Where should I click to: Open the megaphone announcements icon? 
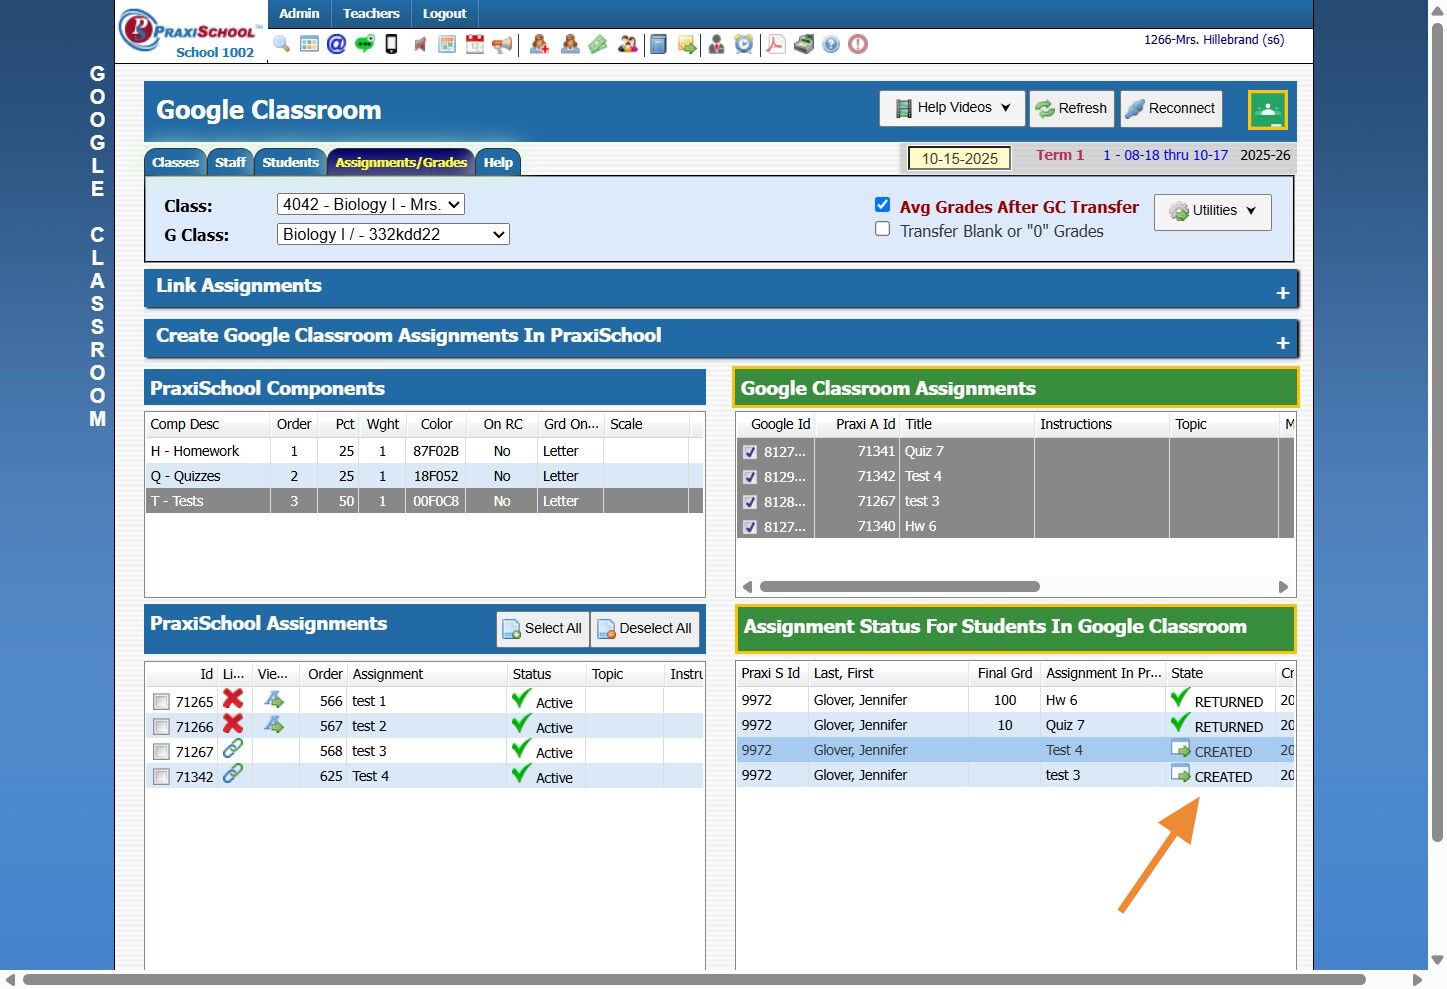pyautogui.click(x=502, y=44)
